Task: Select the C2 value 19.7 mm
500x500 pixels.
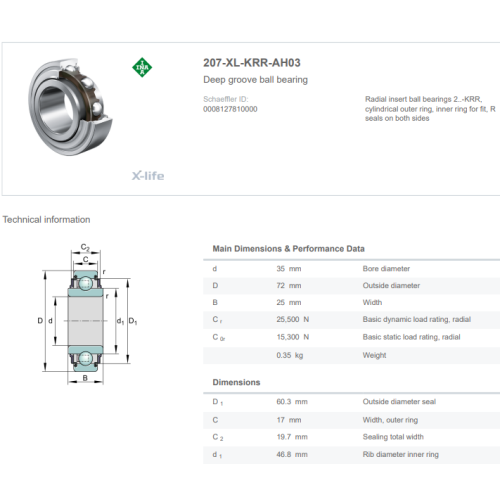Action: 292,437
